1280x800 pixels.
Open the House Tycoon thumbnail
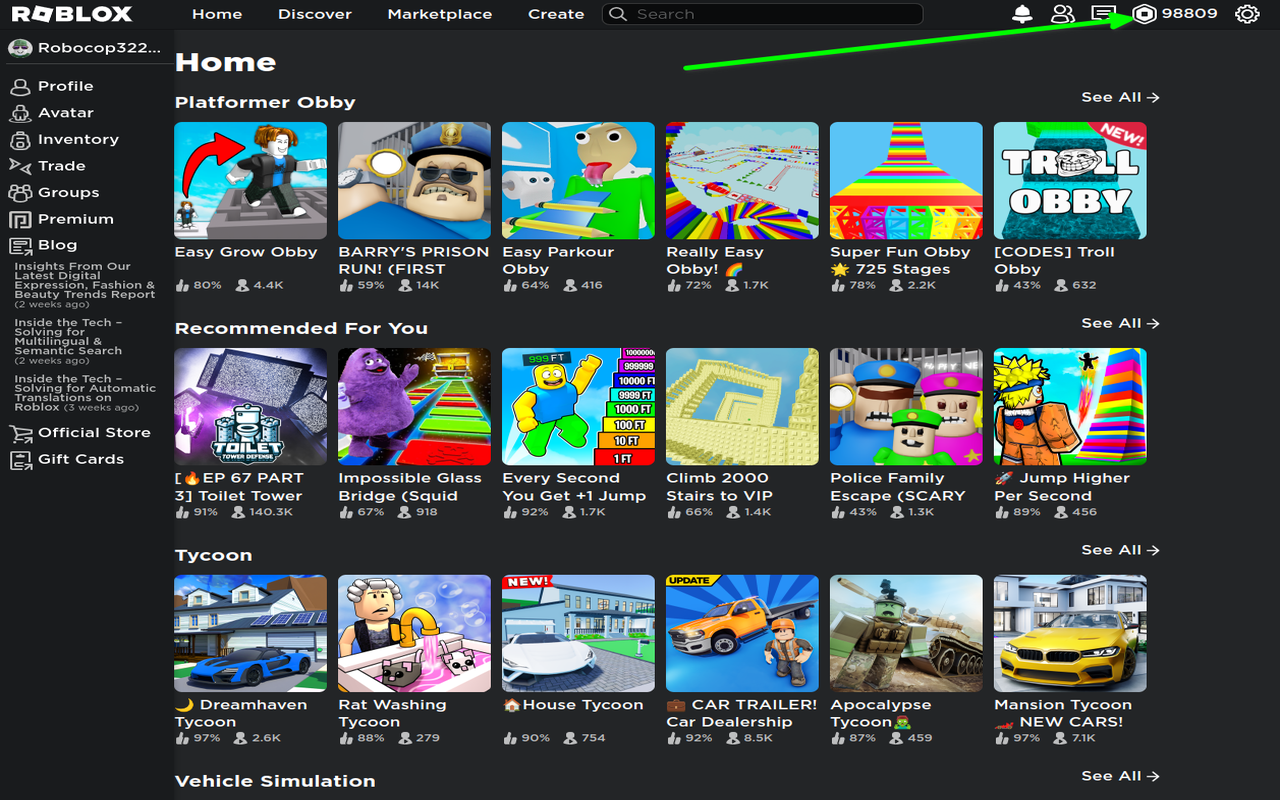pyautogui.click(x=578, y=633)
